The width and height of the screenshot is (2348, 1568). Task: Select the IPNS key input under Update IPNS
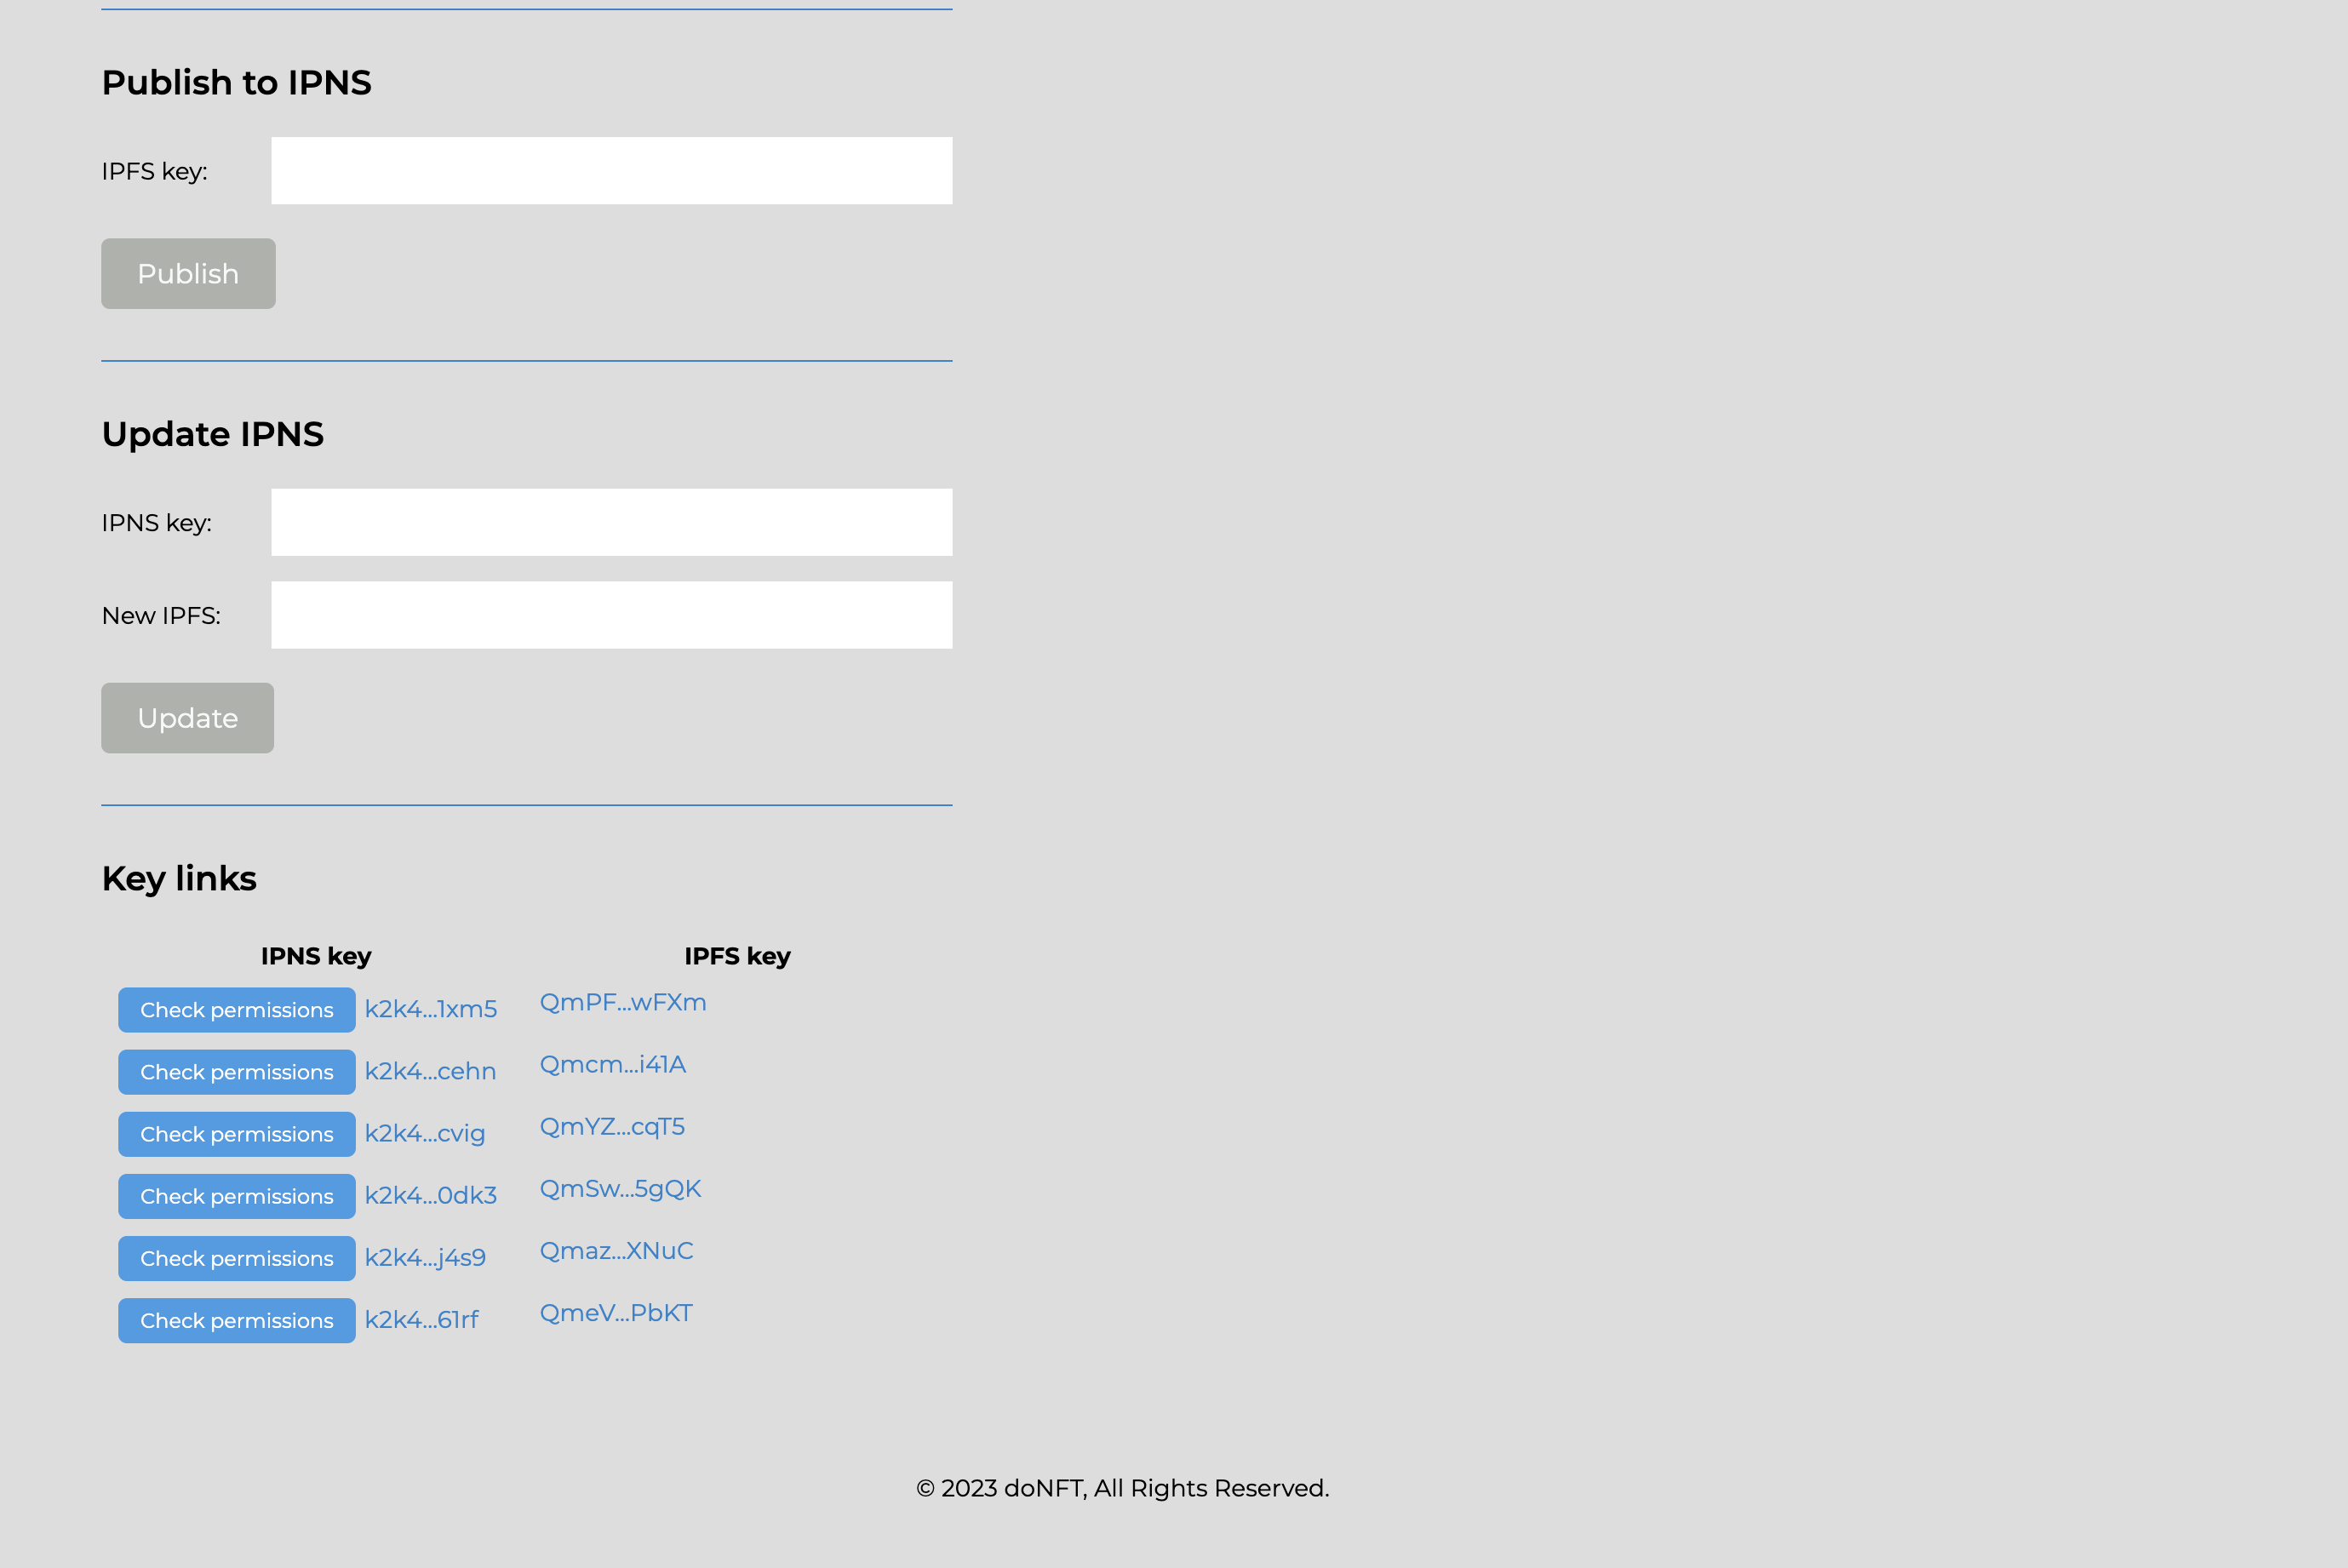pos(610,522)
